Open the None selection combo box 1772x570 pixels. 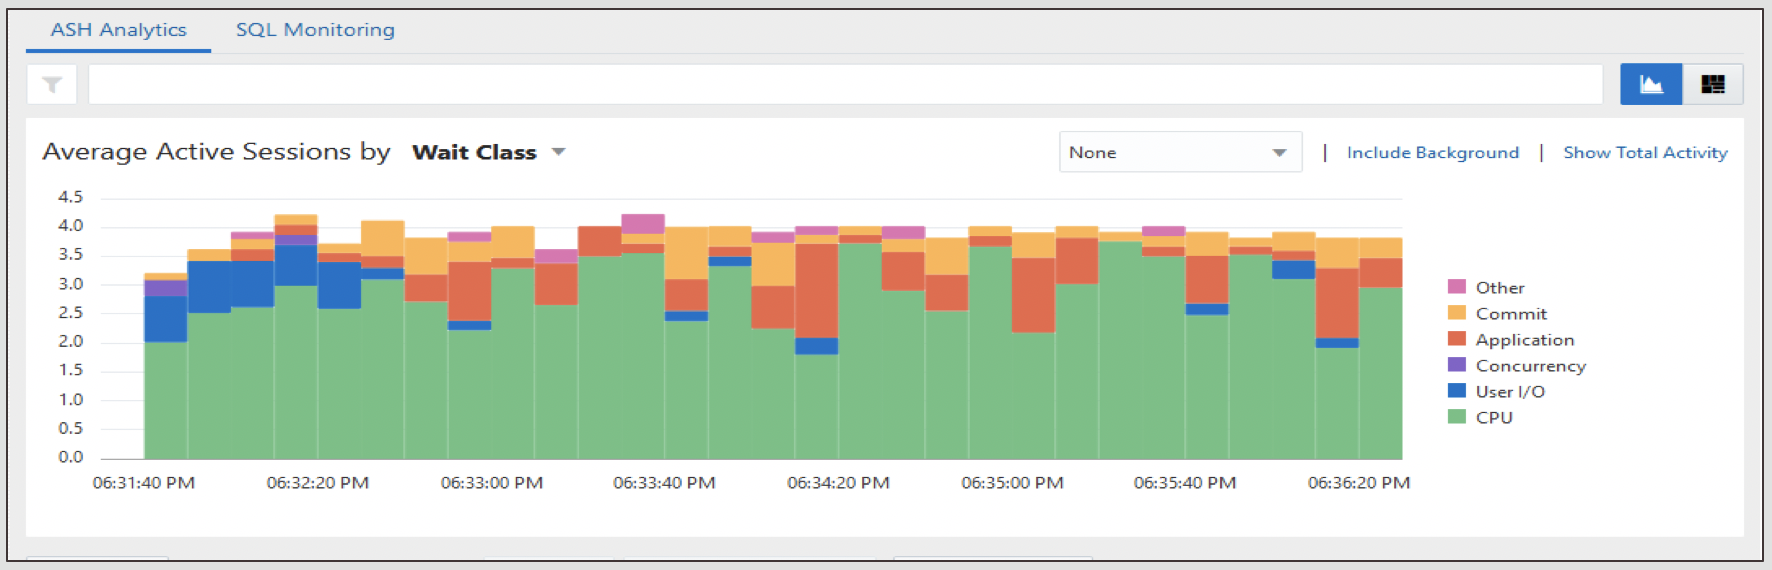(1165, 152)
